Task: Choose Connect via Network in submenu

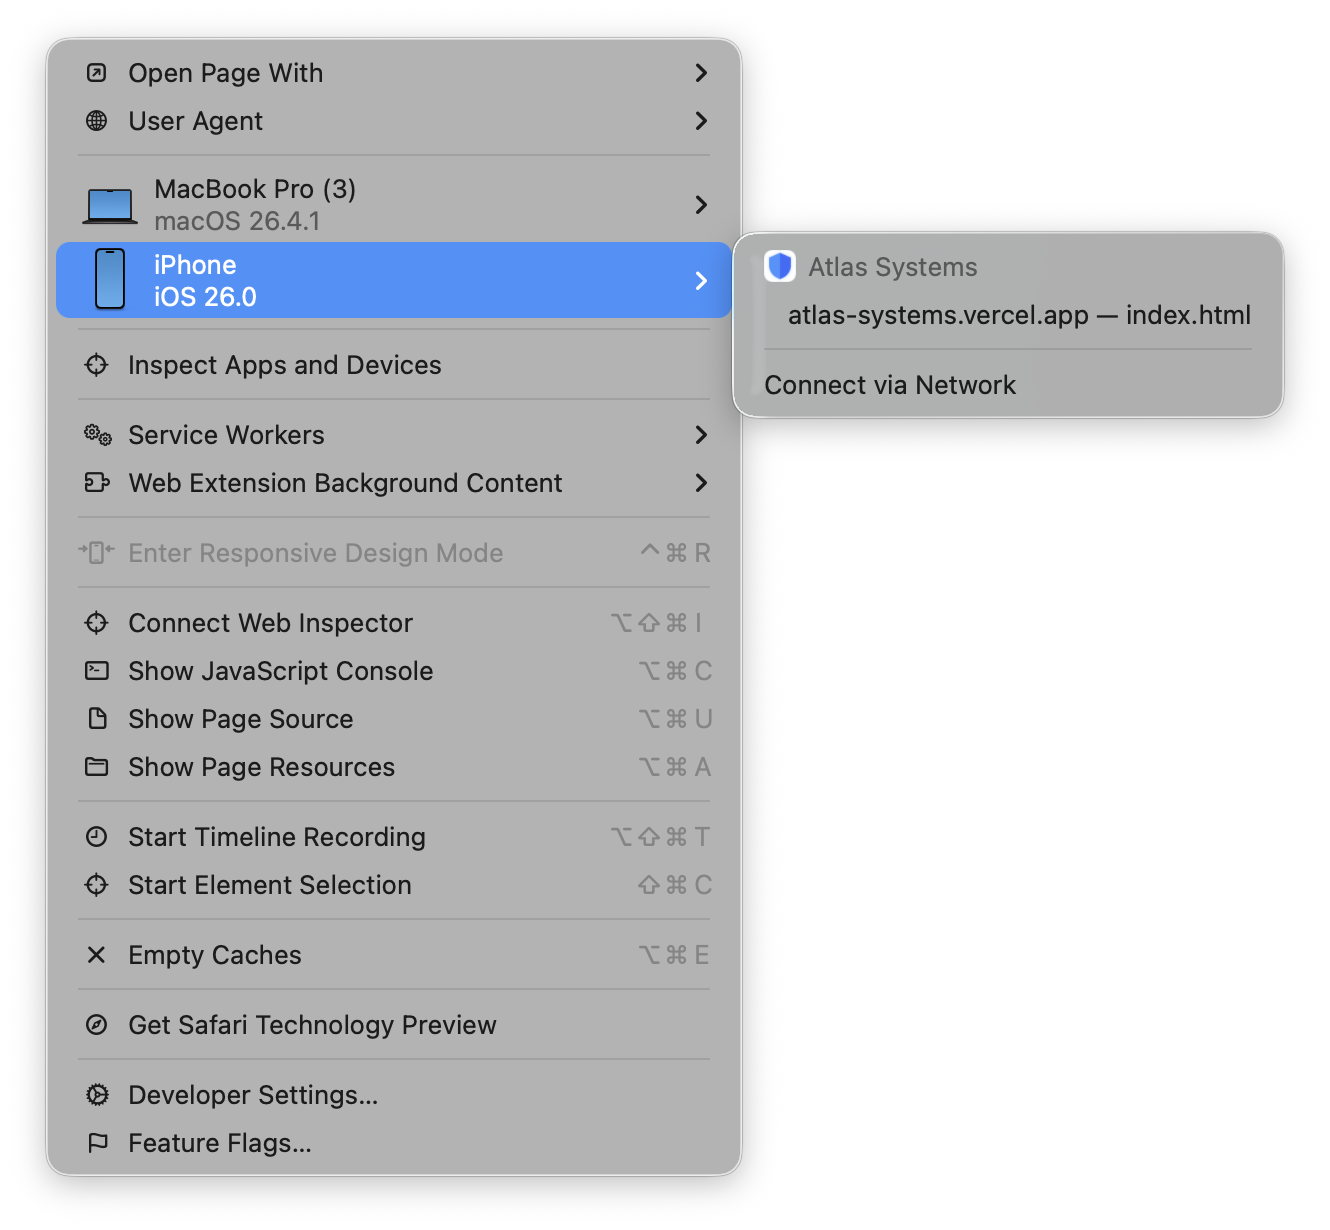Action: 1008,385
